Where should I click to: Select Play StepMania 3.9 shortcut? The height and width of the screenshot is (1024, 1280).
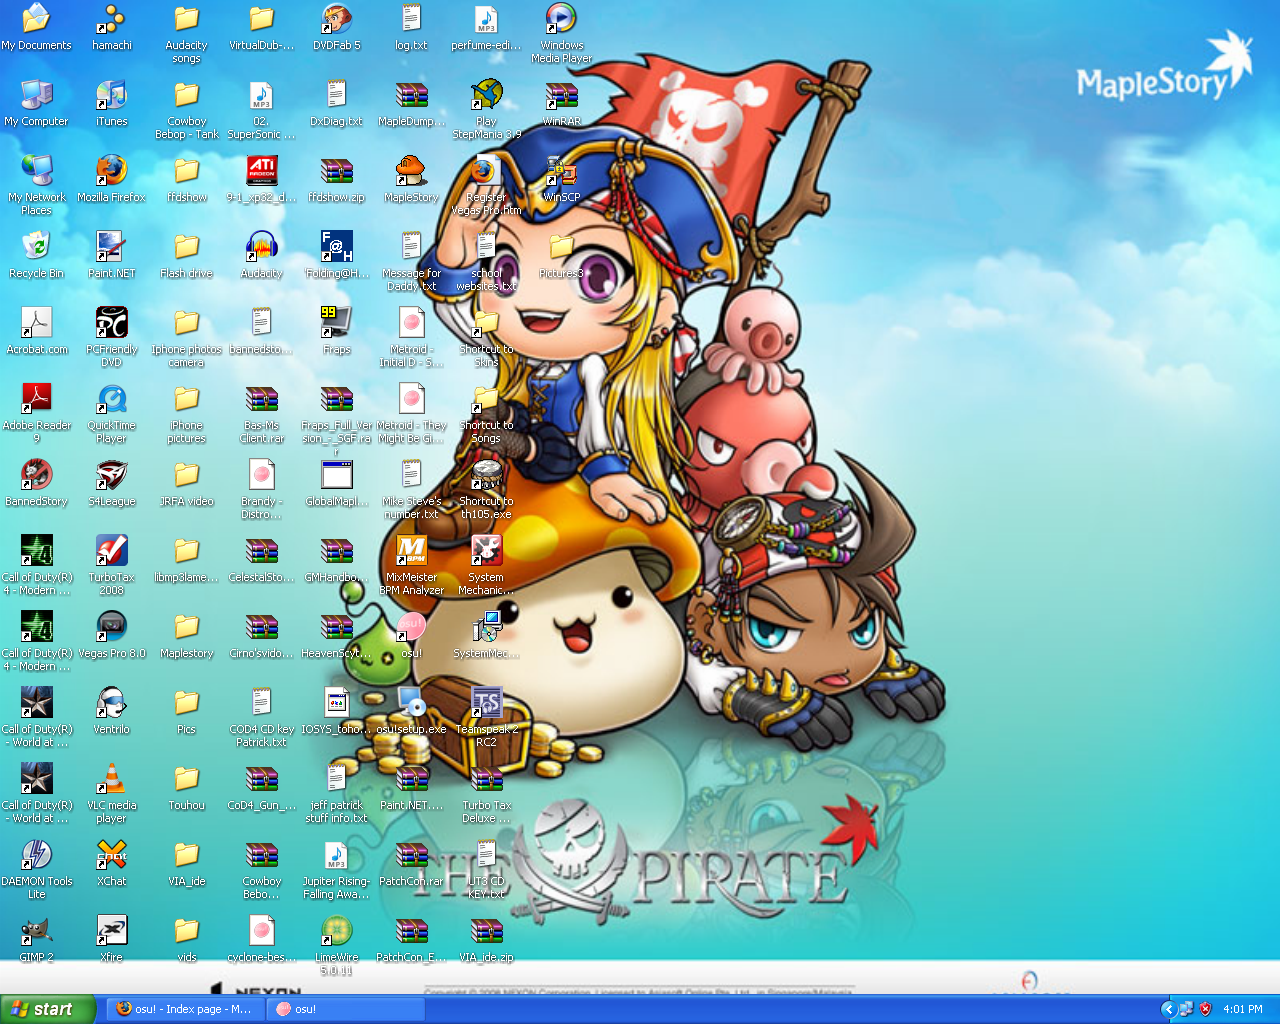[486, 95]
